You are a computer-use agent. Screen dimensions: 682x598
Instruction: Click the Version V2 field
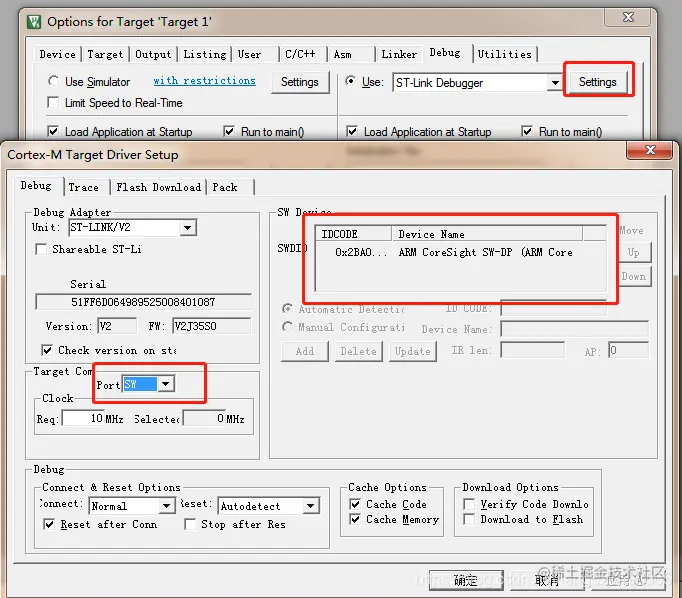[117, 326]
